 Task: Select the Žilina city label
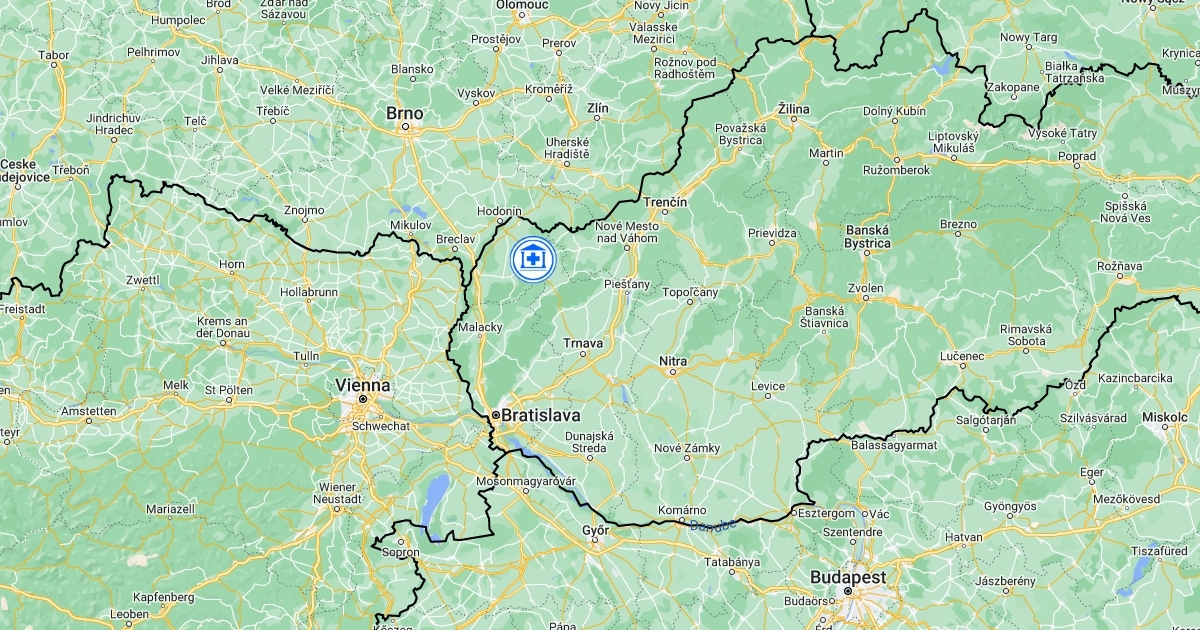pyautogui.click(x=795, y=108)
